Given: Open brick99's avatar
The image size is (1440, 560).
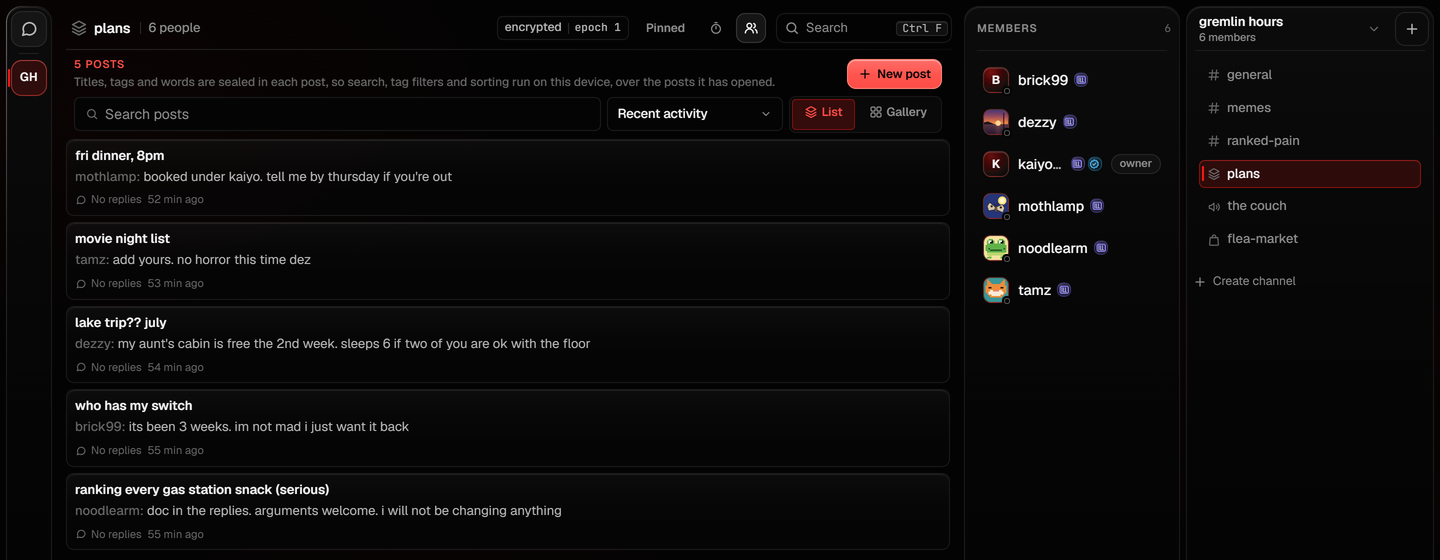Looking at the screenshot, I should pyautogui.click(x=995, y=80).
